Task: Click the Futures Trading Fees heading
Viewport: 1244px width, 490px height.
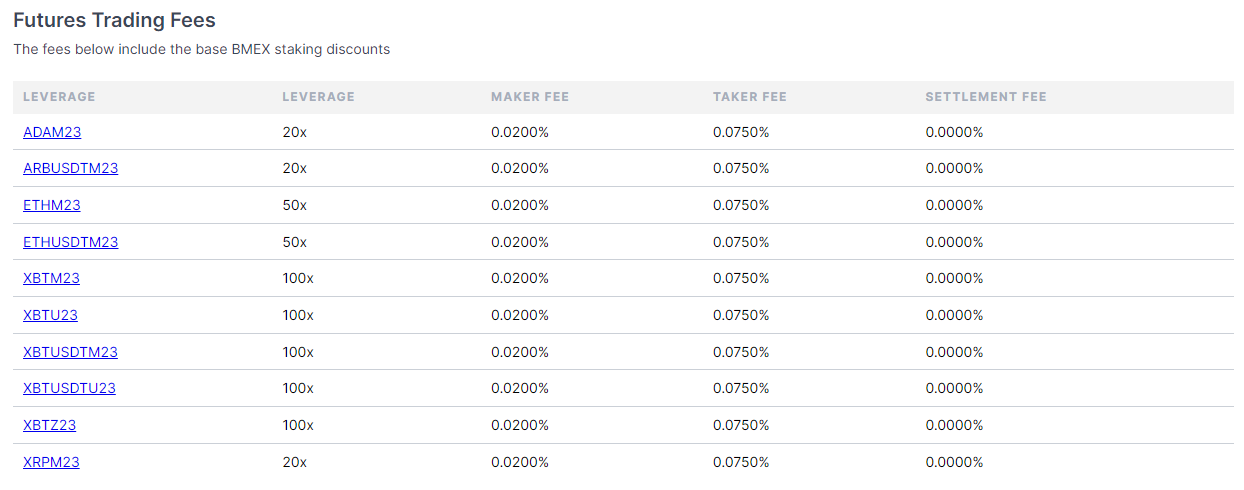Action: (x=114, y=19)
